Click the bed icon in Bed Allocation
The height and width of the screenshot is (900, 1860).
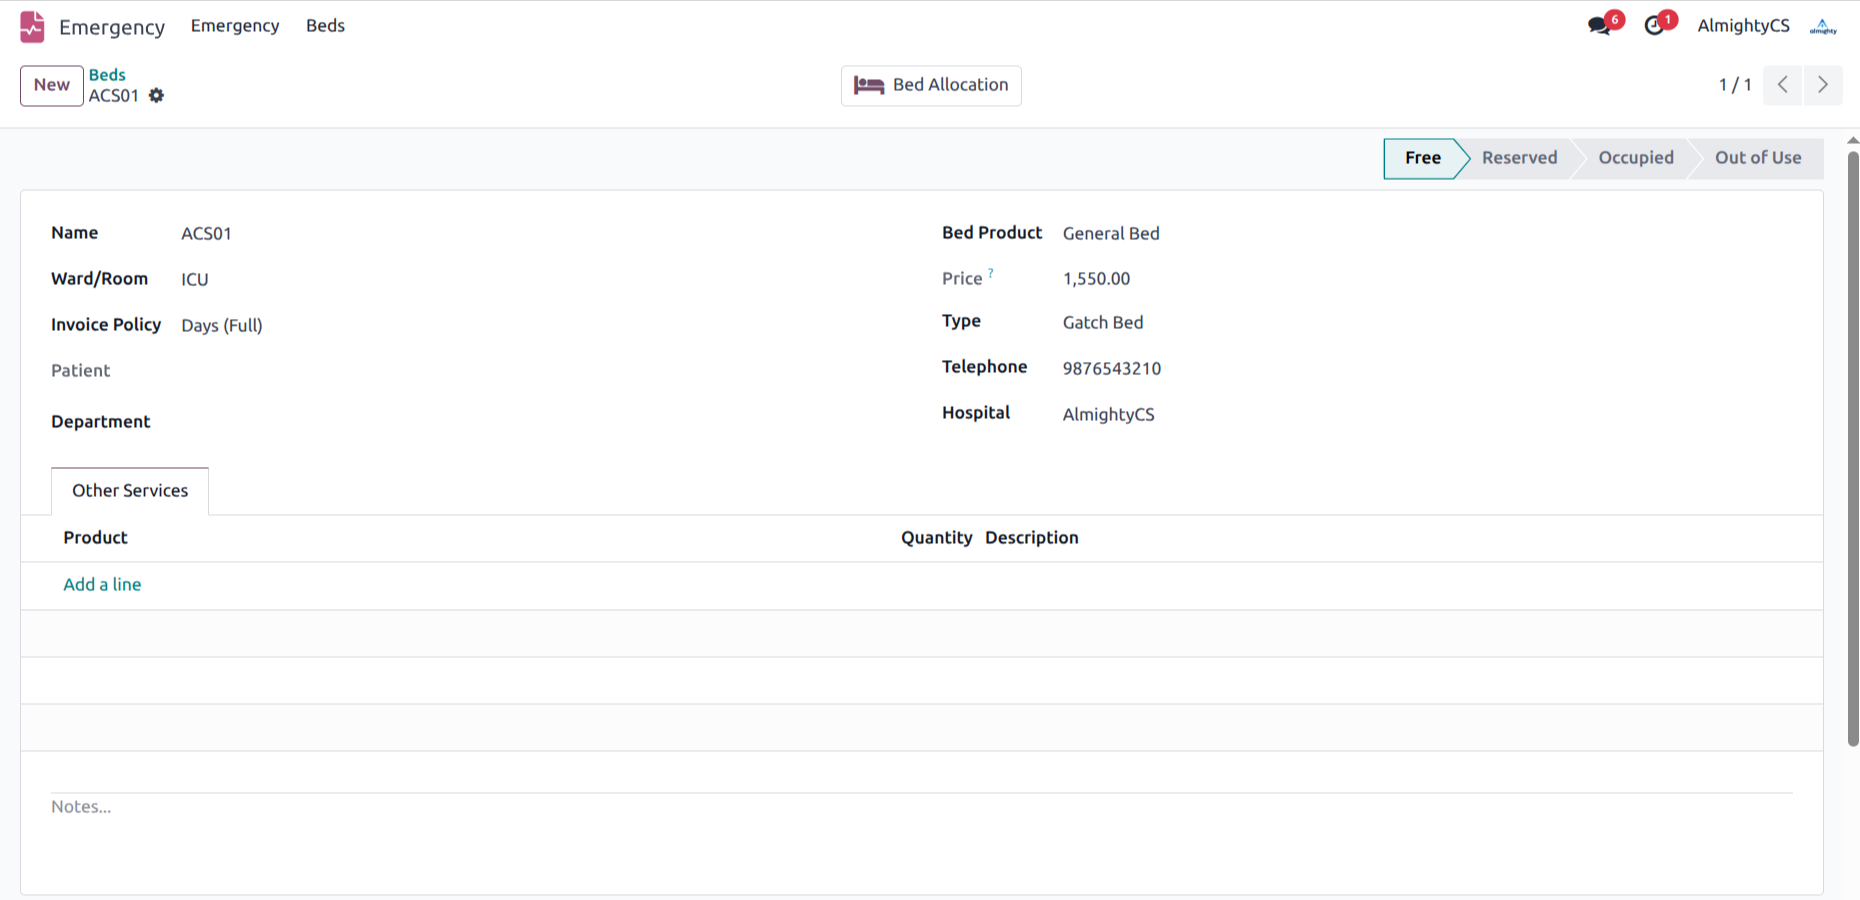(x=868, y=86)
